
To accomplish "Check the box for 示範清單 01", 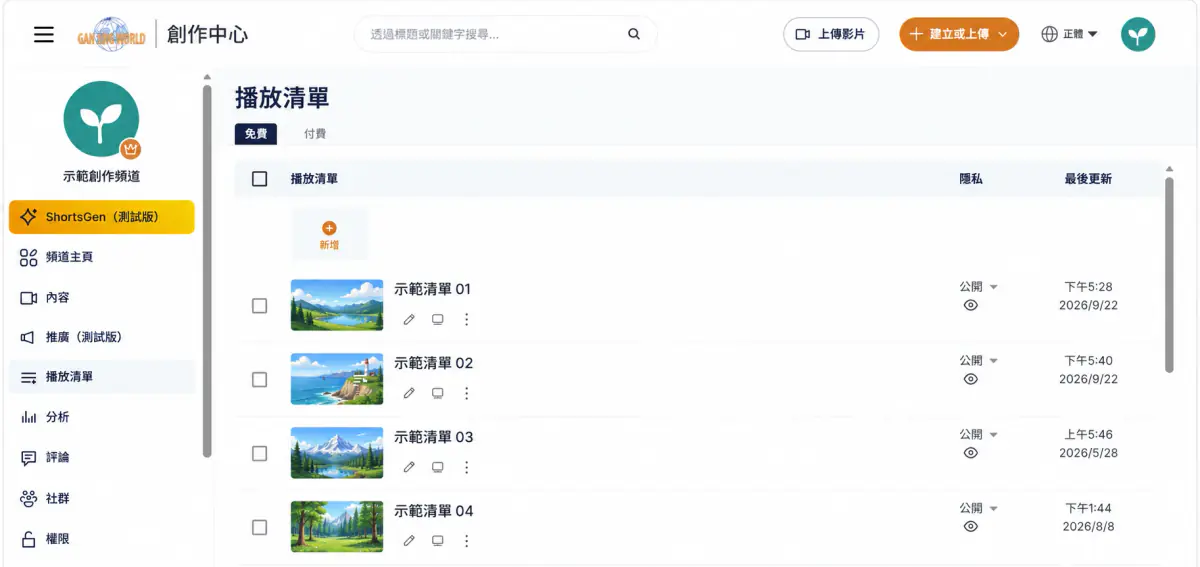I will click(x=260, y=306).
